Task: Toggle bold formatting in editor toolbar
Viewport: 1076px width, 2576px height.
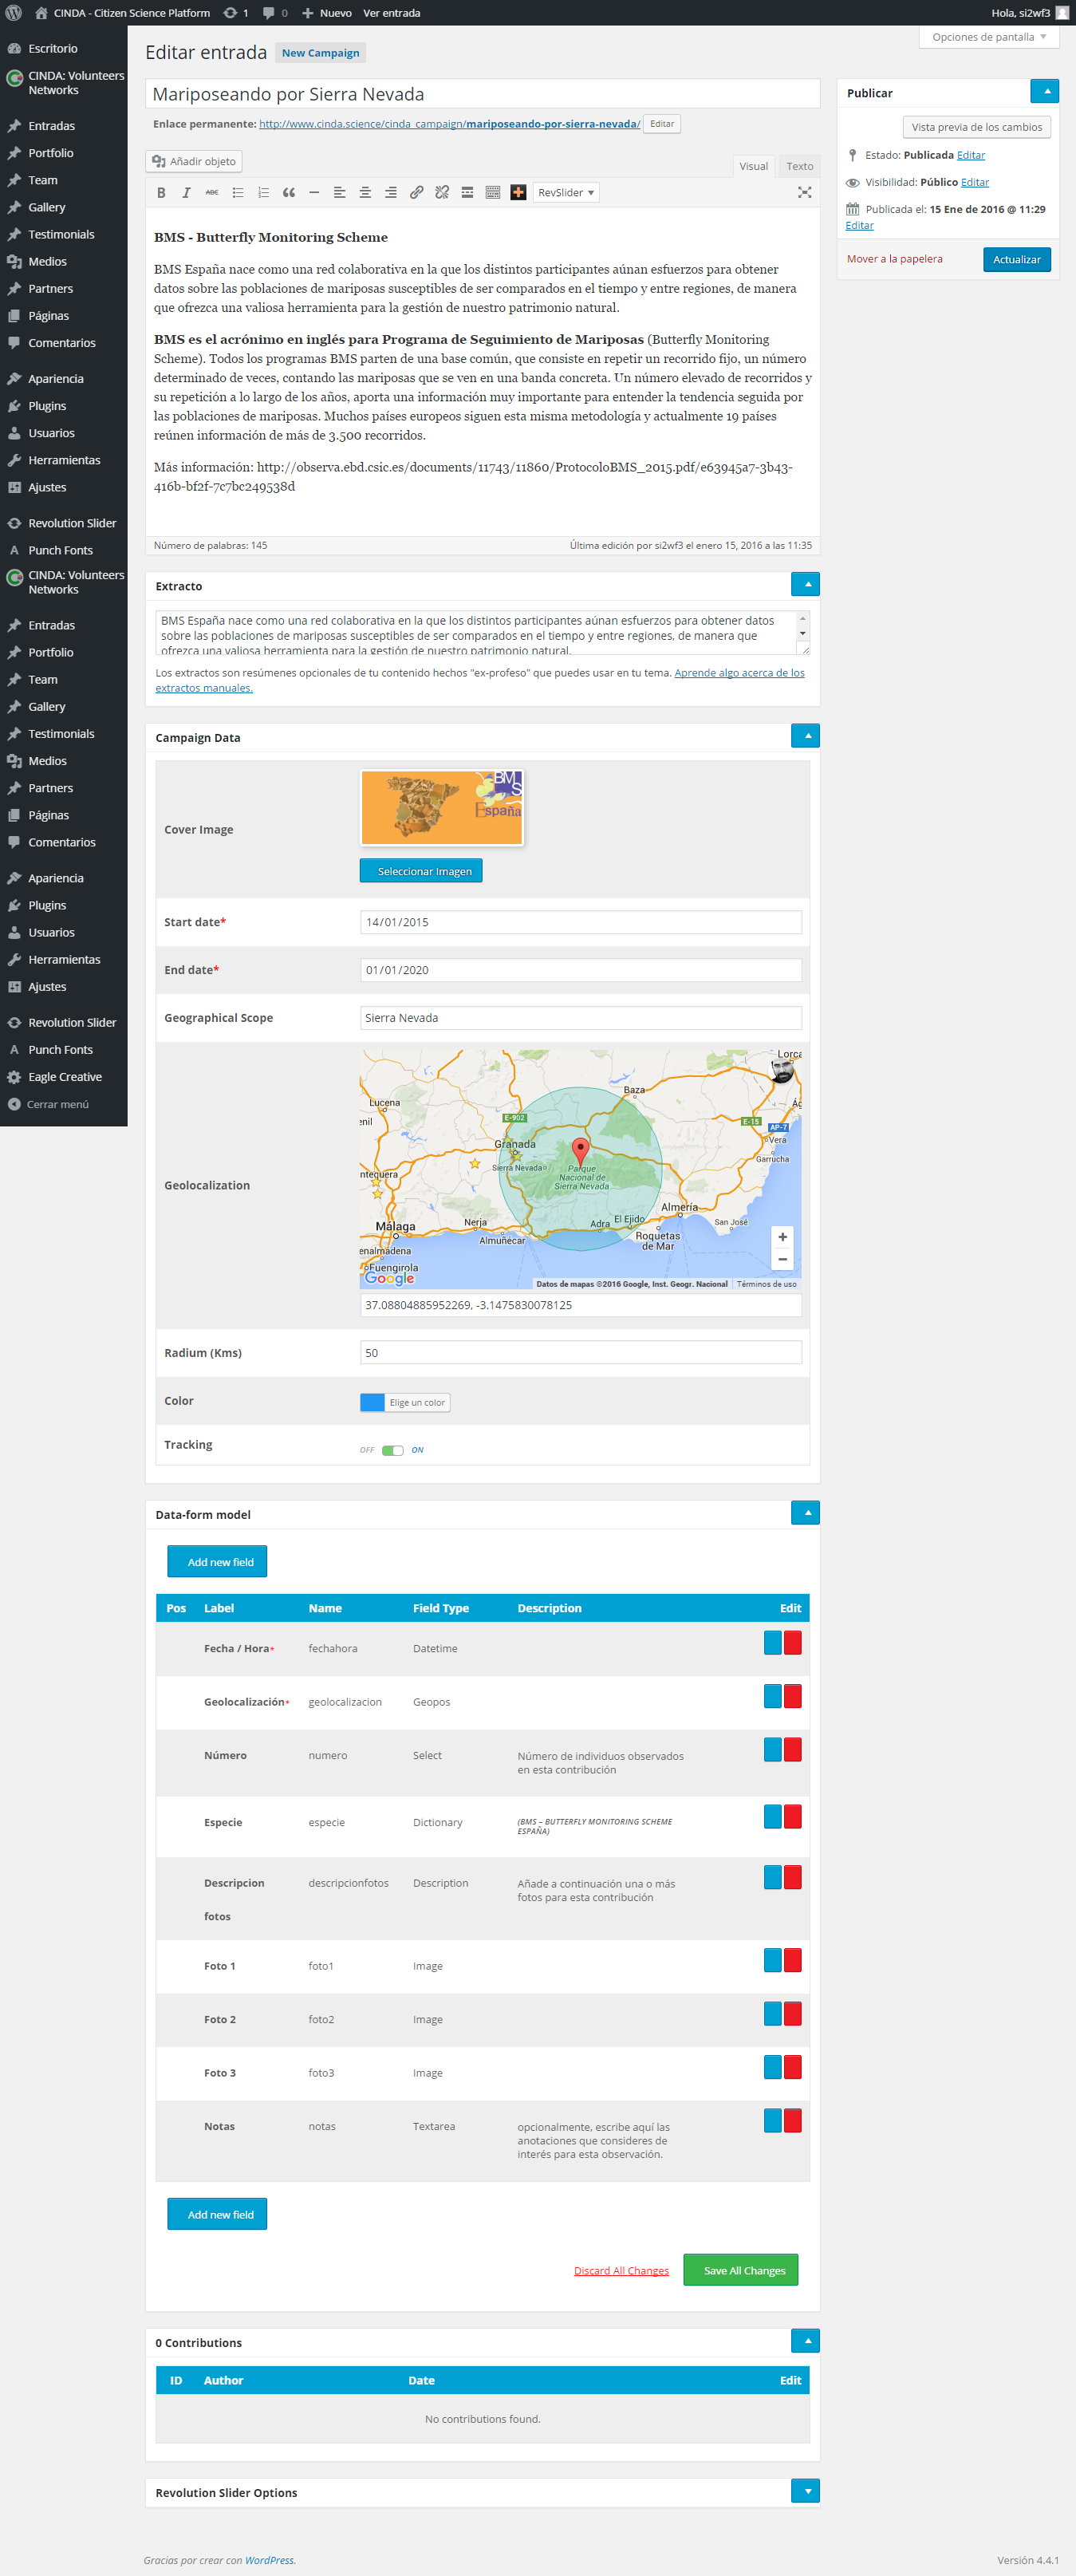Action: pyautogui.click(x=161, y=193)
